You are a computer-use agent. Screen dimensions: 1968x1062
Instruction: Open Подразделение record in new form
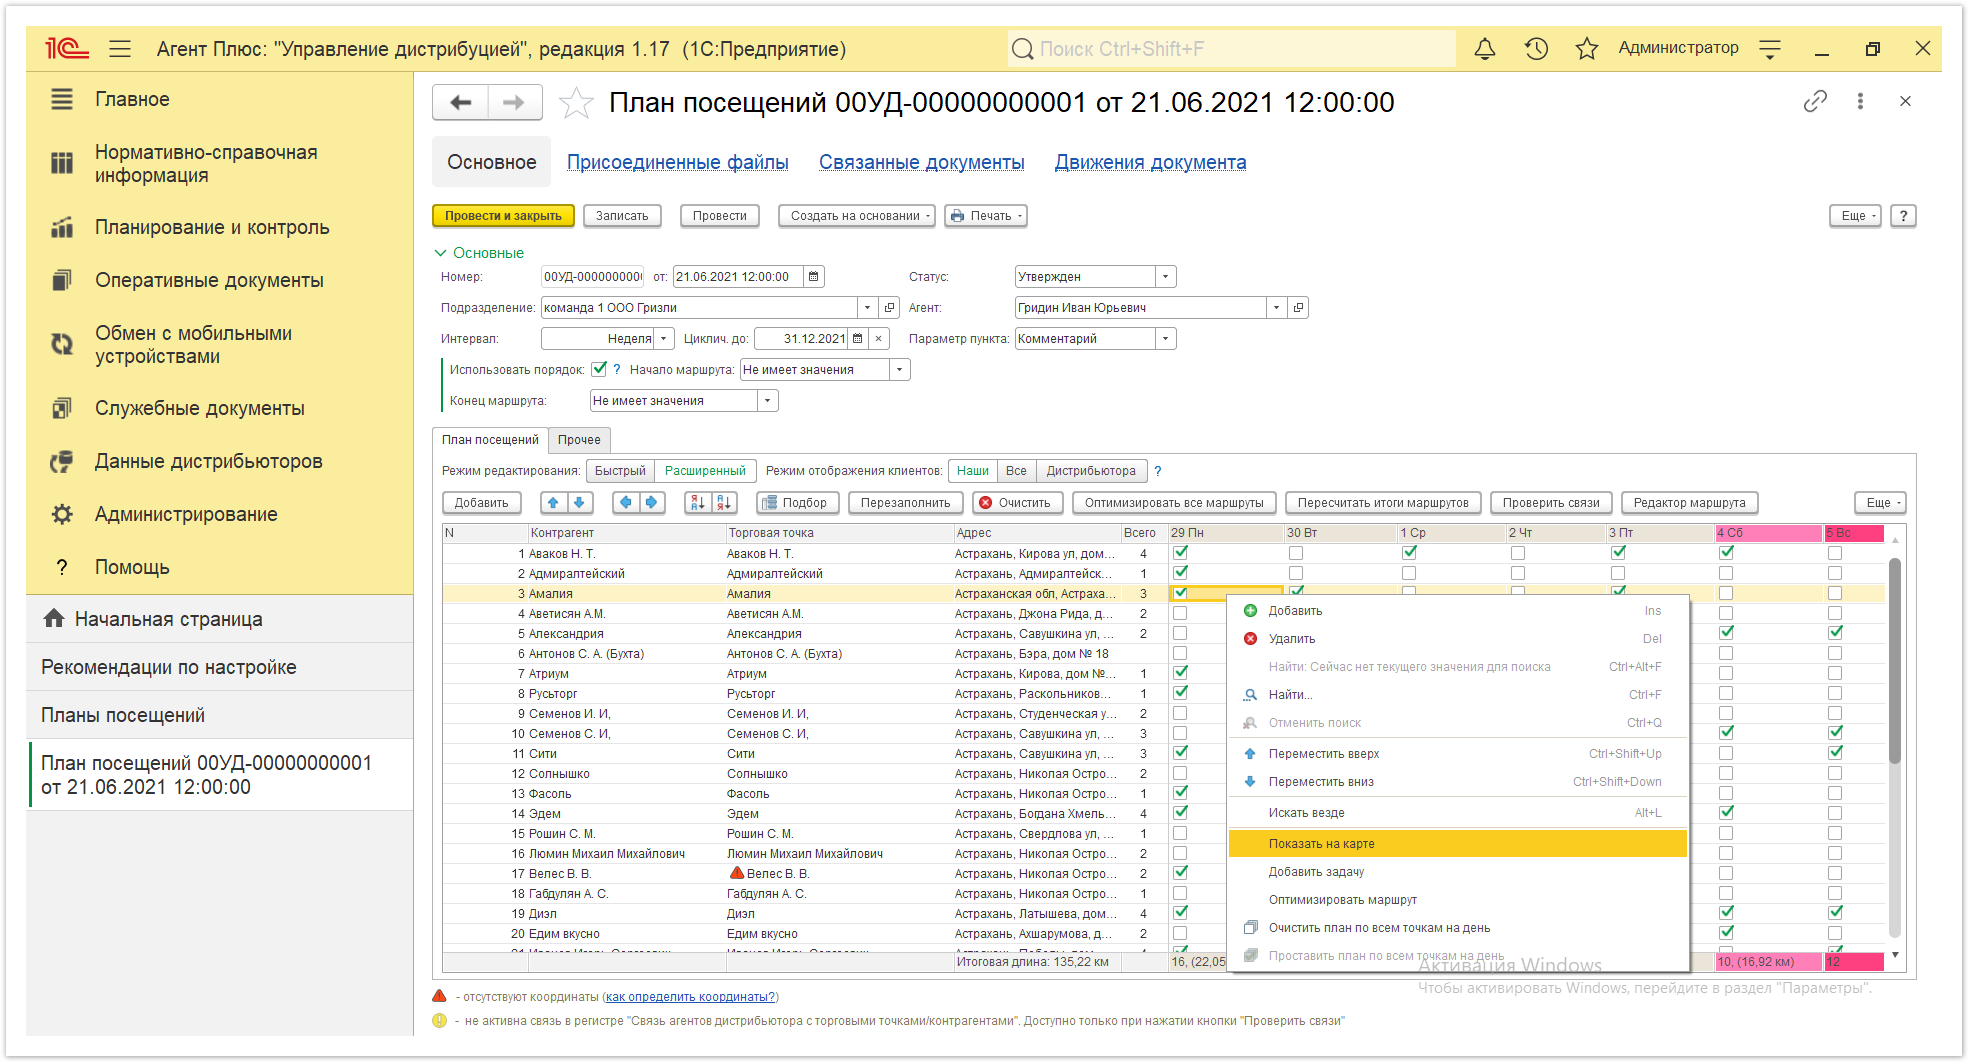pos(890,308)
